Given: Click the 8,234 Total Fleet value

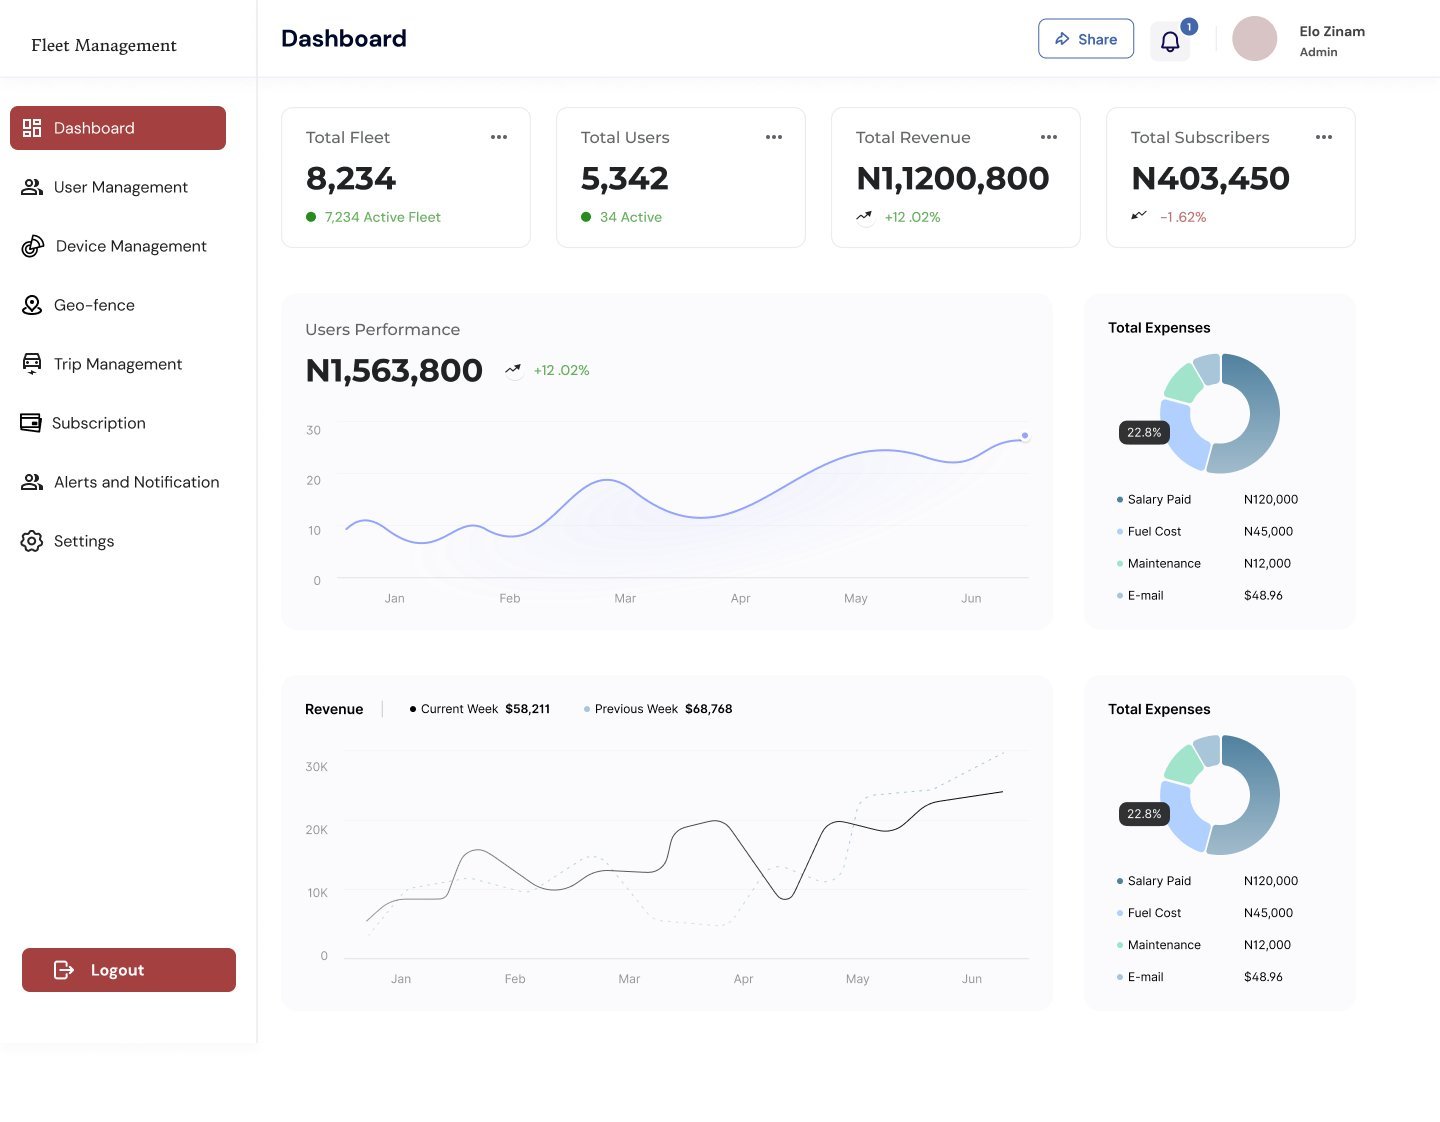Looking at the screenshot, I should [x=351, y=178].
